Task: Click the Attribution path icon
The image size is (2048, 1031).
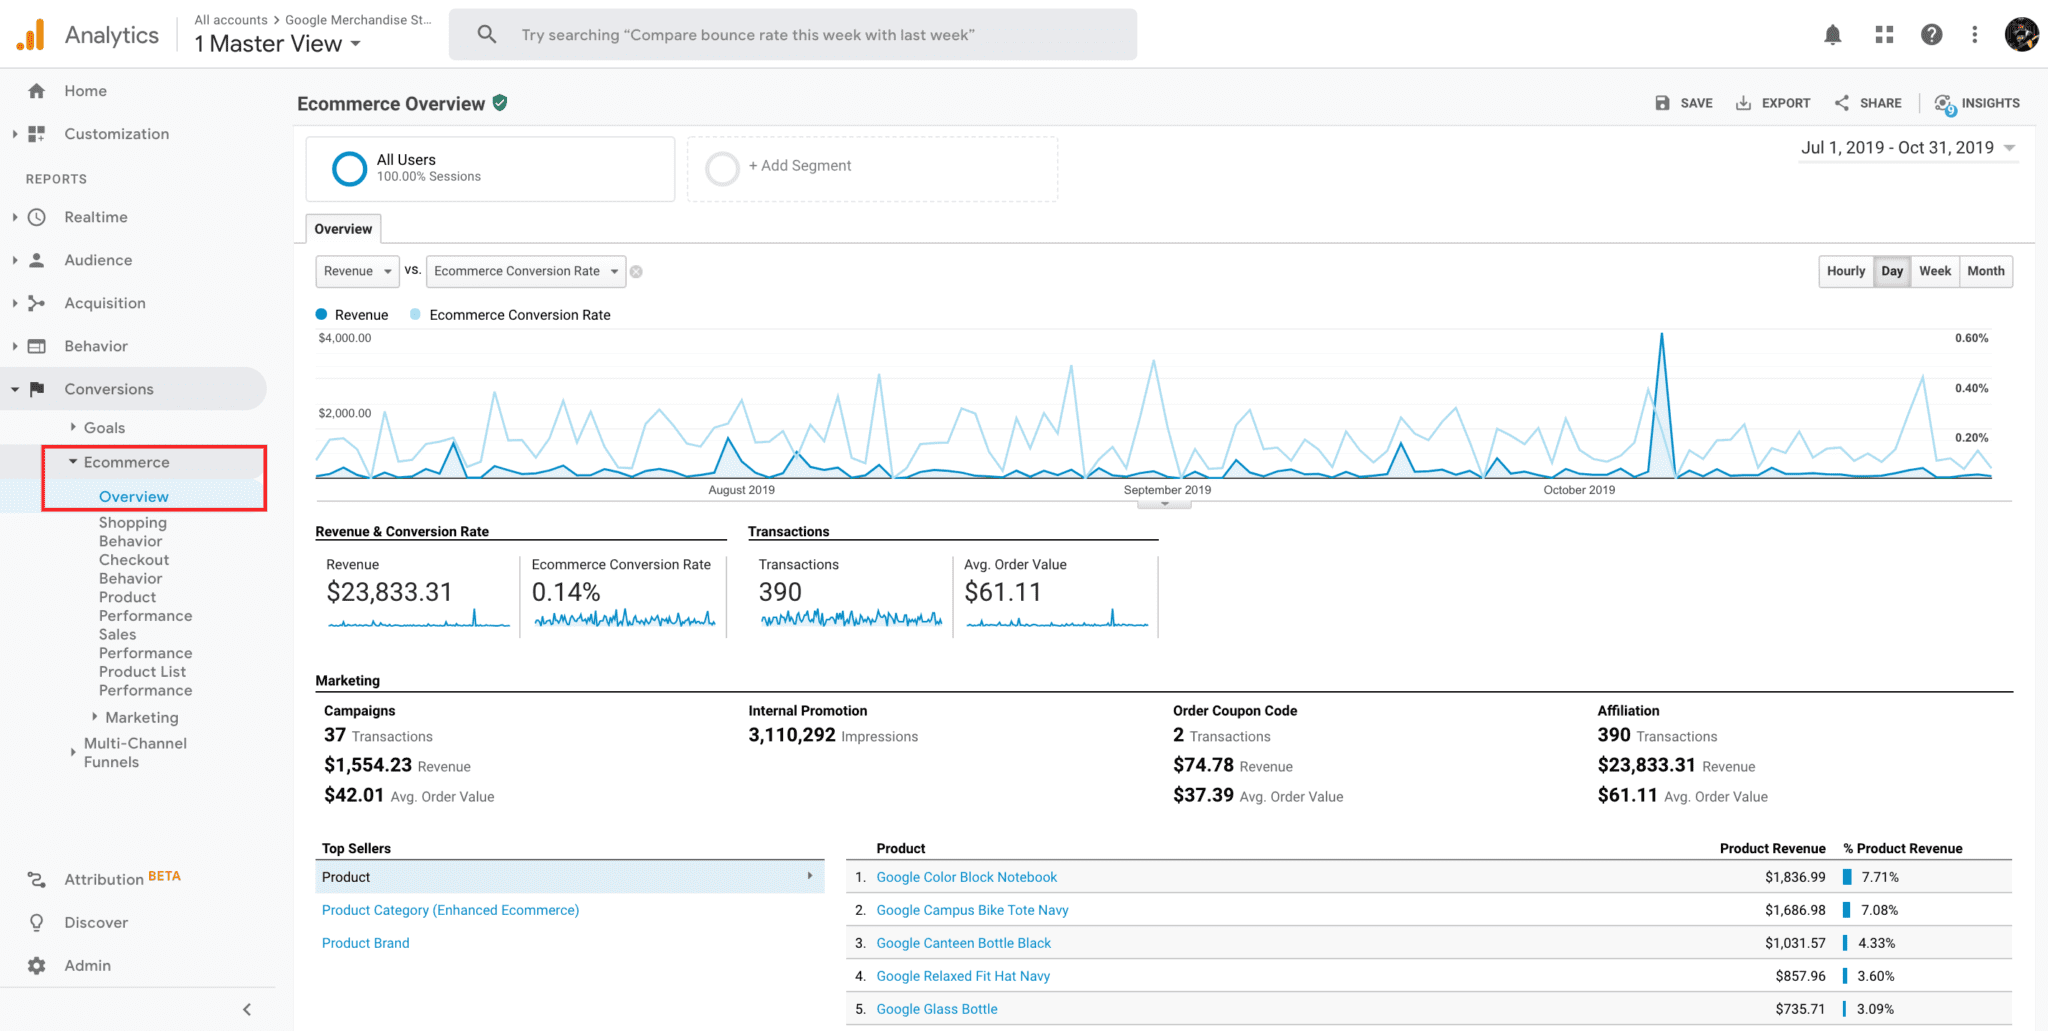Action: click(37, 879)
